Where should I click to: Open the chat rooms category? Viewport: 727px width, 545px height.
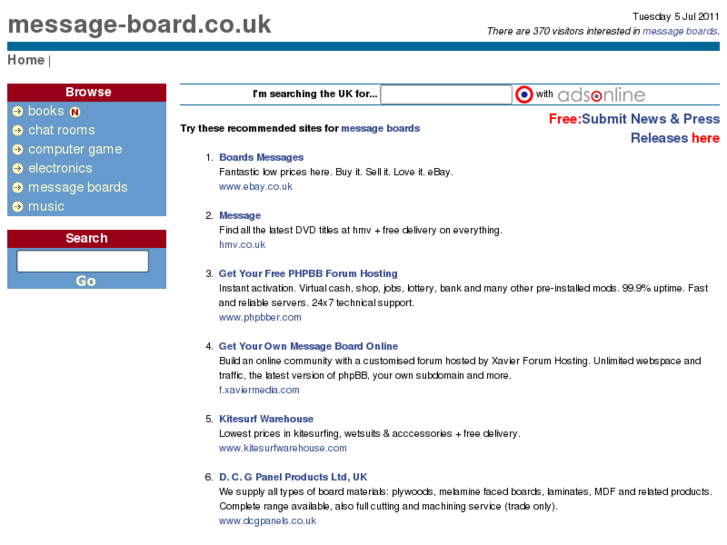(x=61, y=130)
